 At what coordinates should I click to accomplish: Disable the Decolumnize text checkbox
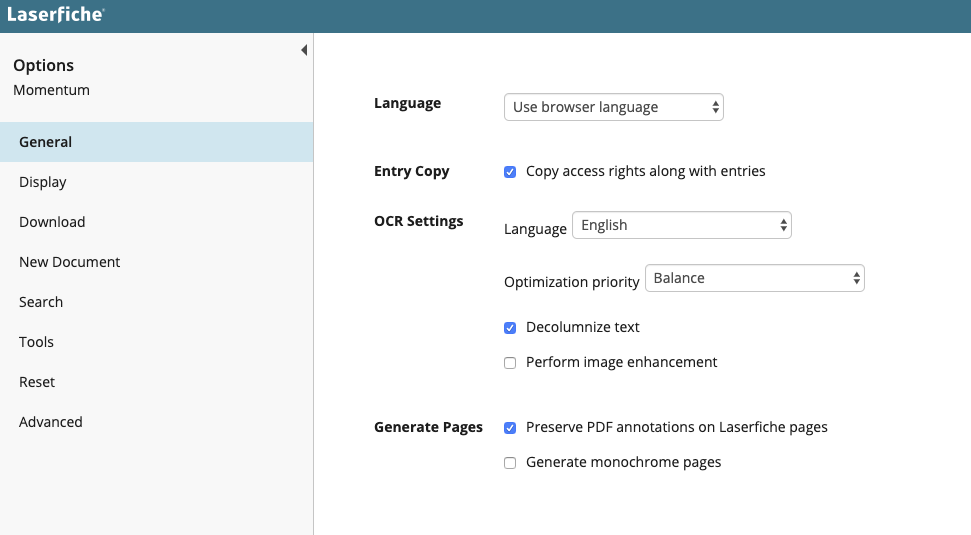(x=510, y=328)
